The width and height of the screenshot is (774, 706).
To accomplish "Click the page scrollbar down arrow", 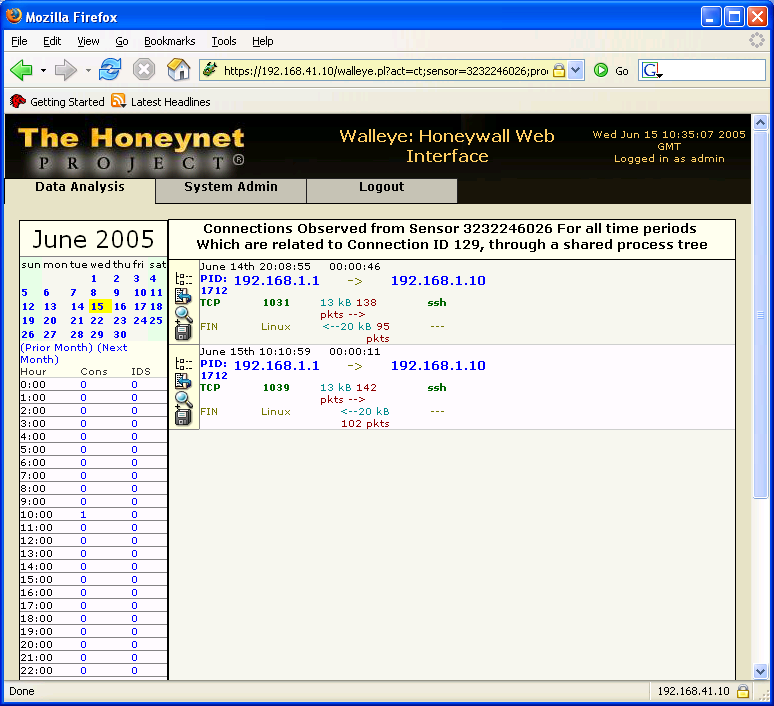I will (x=760, y=671).
